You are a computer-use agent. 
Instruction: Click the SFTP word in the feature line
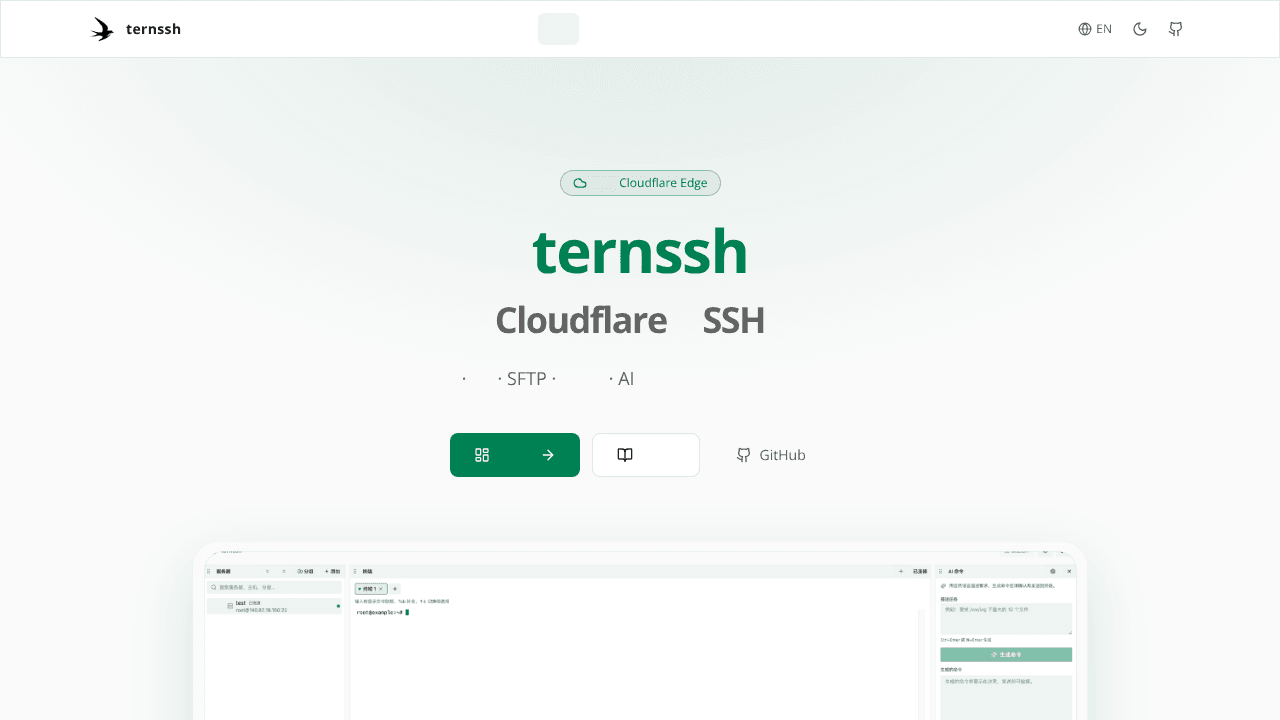pos(526,379)
